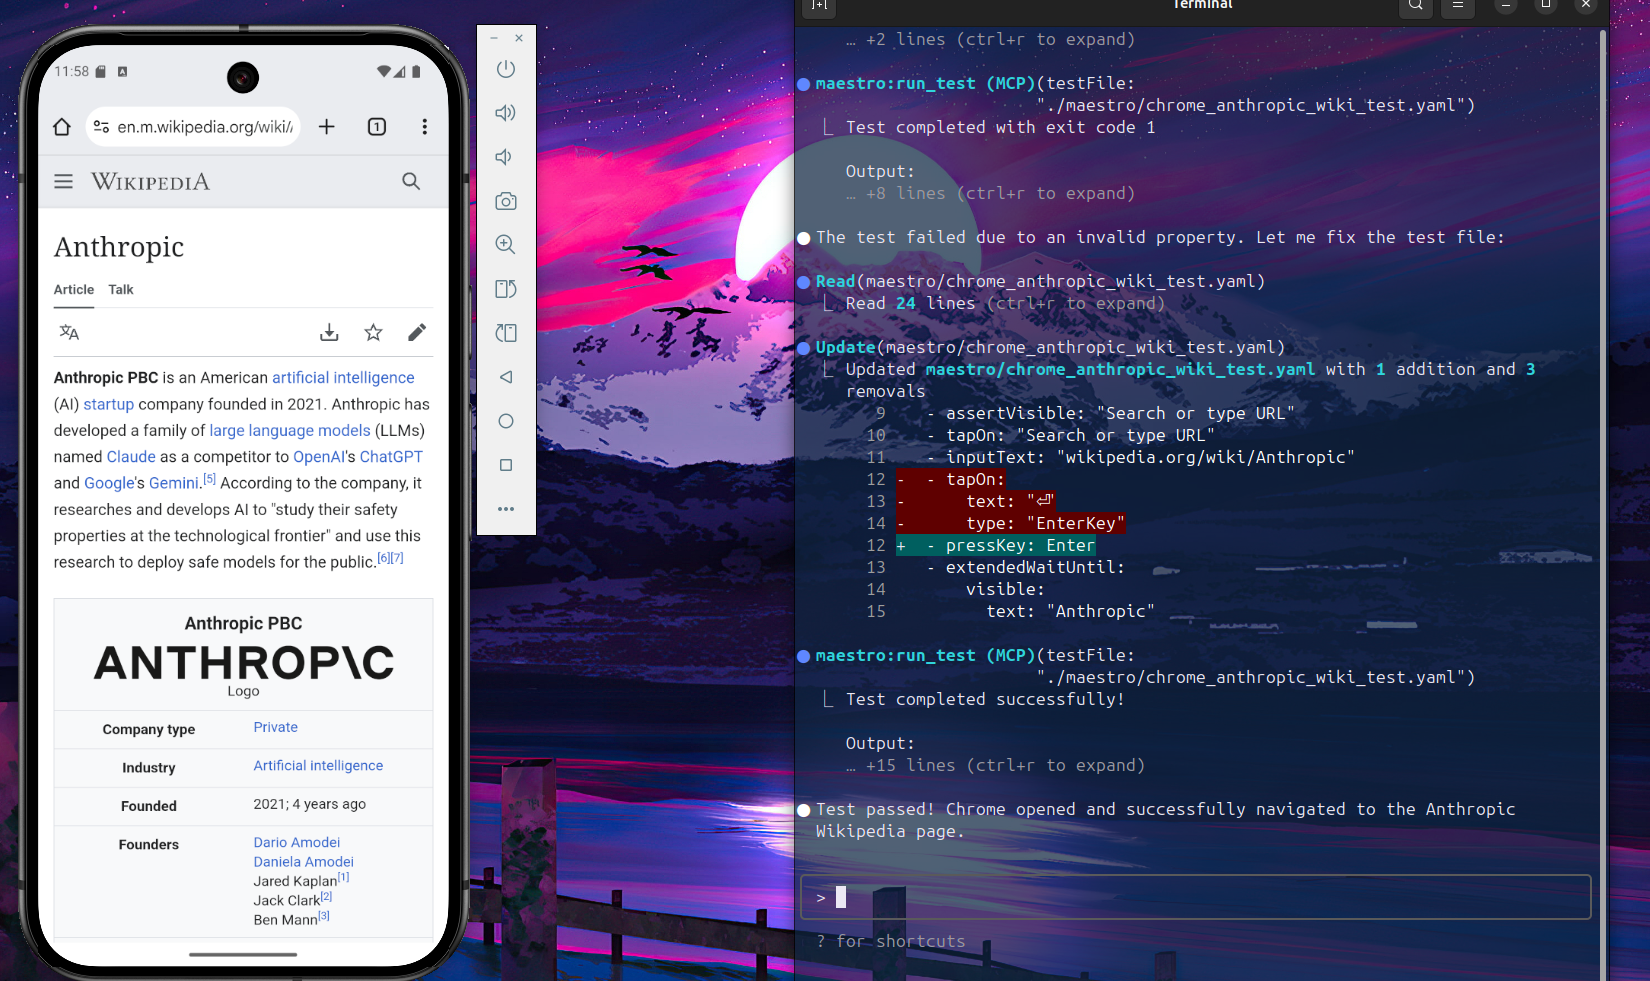Open terminal hamburger menu
The height and width of the screenshot is (981, 1650).
1458,6
